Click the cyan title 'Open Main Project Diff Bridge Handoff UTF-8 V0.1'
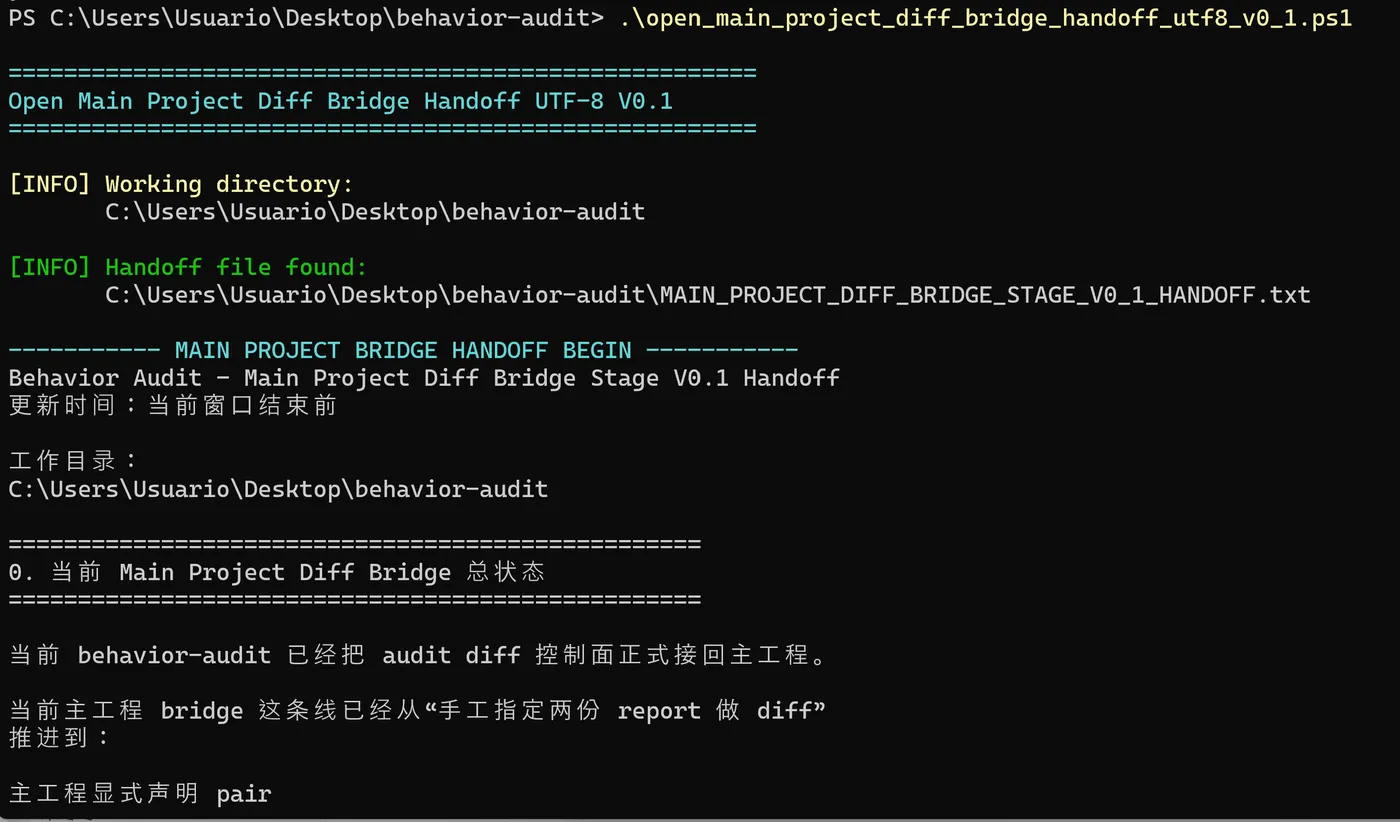Viewport: 1400px width, 822px height. tap(340, 101)
